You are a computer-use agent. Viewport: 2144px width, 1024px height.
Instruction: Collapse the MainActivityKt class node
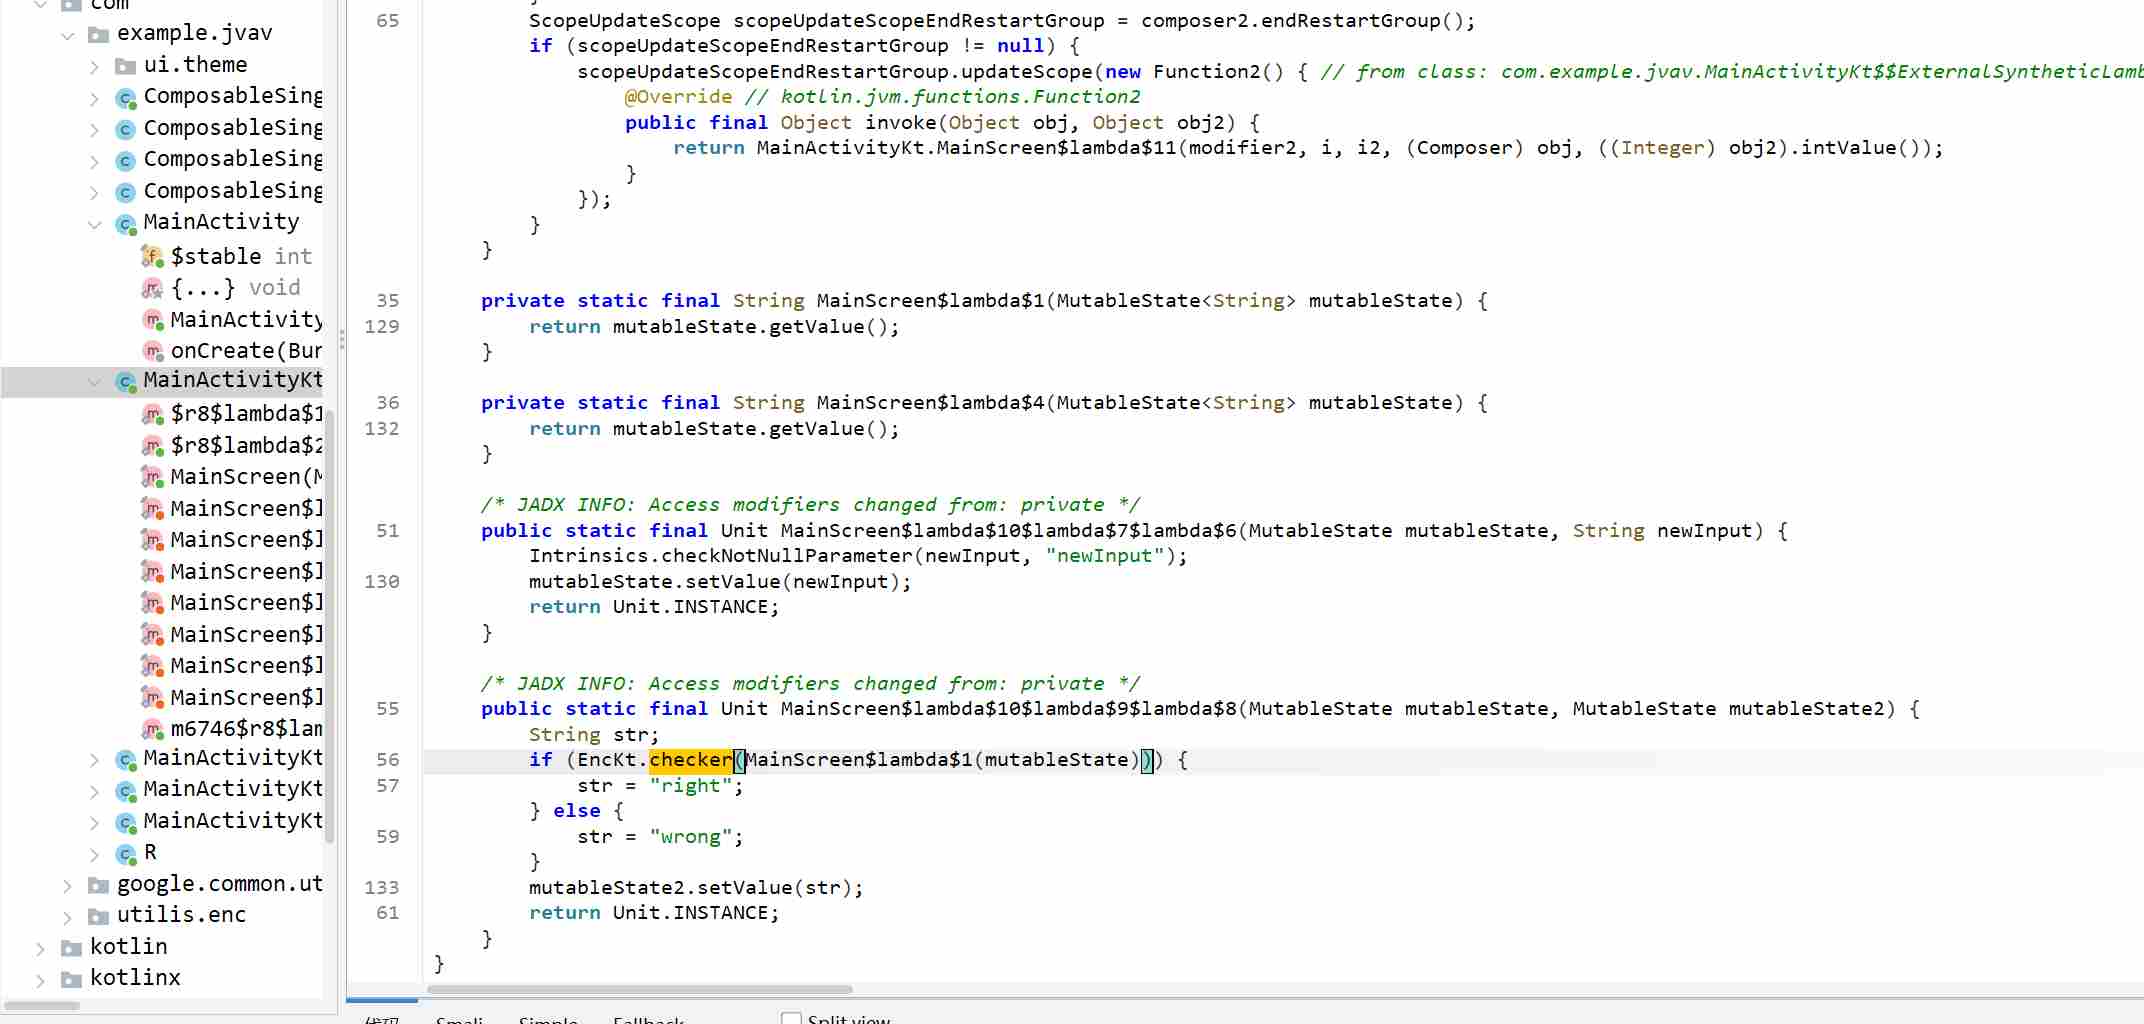pos(94,382)
